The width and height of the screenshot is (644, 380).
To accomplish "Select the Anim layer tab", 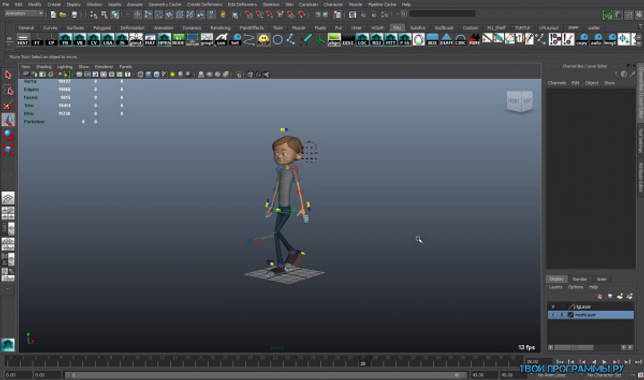I will [601, 279].
